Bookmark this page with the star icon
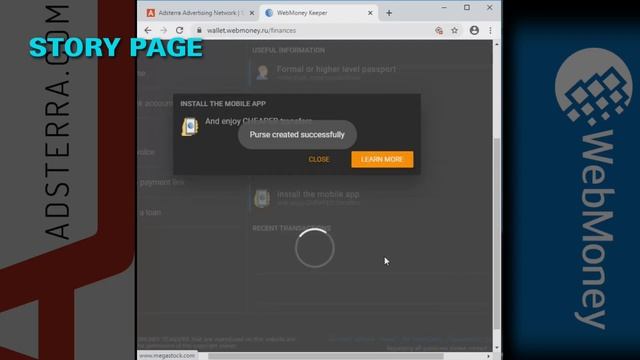The height and width of the screenshot is (360, 640). [x=455, y=30]
